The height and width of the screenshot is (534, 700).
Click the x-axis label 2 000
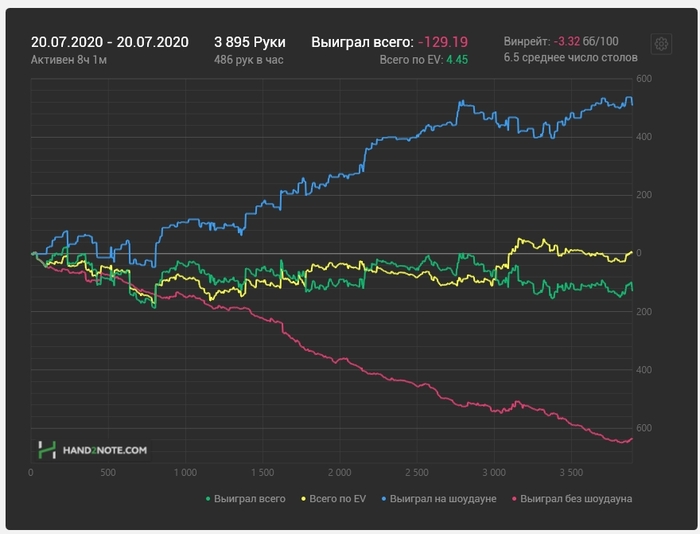[x=340, y=472]
